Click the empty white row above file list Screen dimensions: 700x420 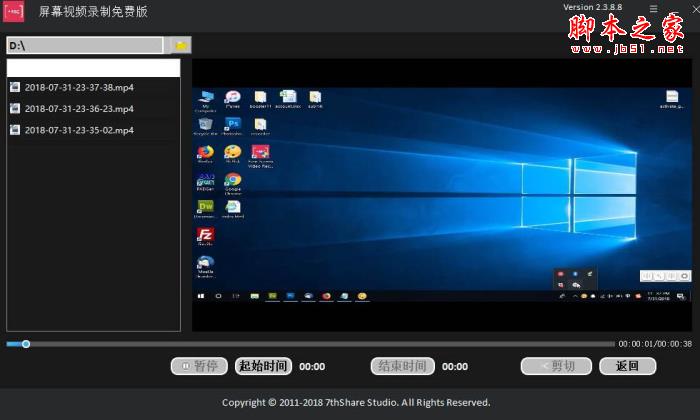(93, 68)
